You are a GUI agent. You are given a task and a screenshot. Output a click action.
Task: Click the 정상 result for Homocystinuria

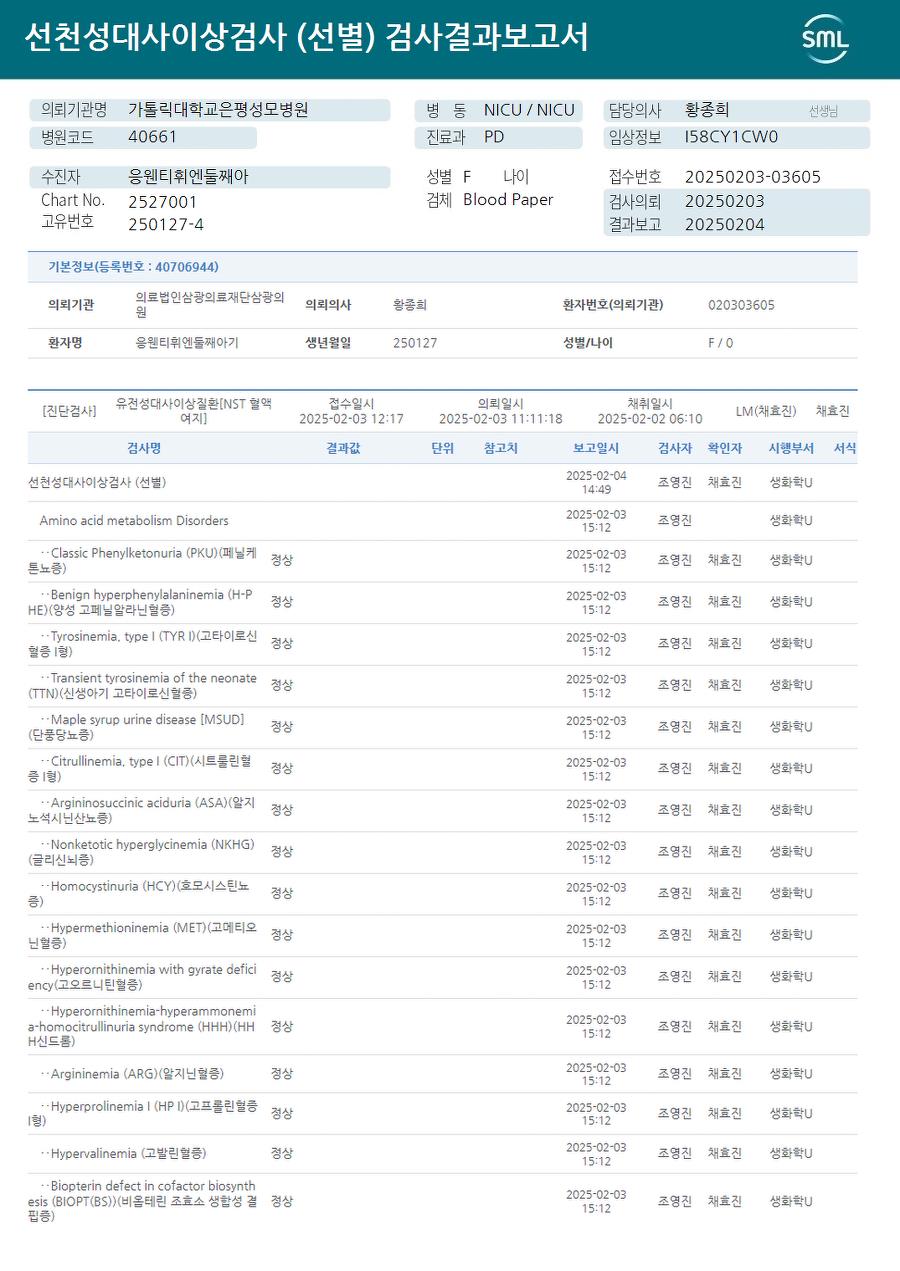tap(282, 893)
